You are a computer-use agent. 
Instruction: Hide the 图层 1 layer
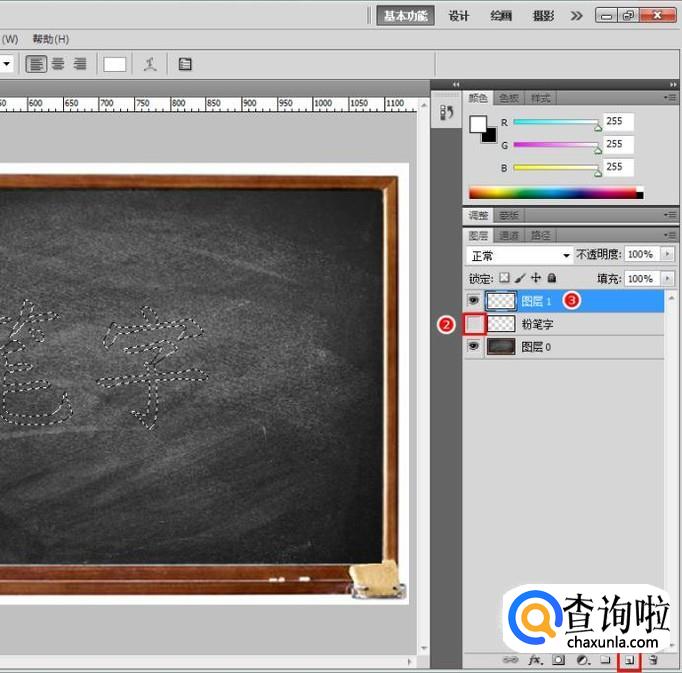click(x=474, y=300)
